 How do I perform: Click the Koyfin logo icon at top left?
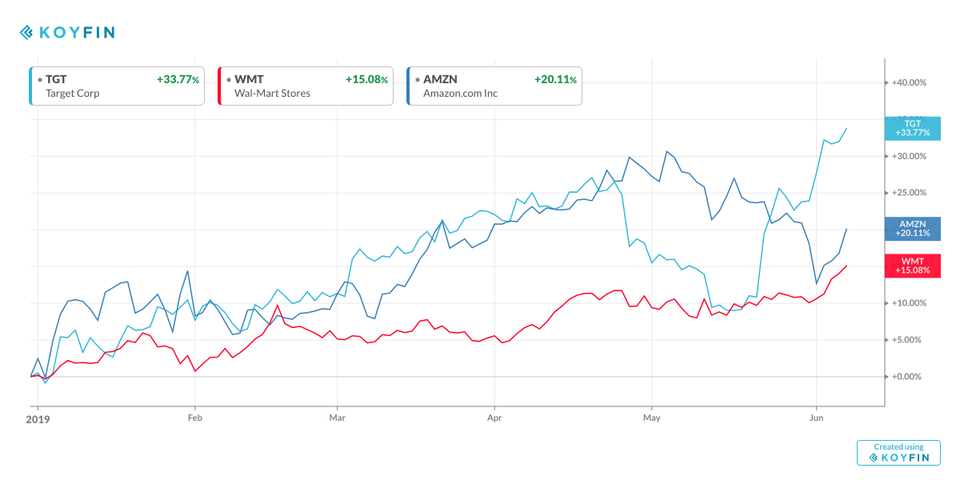27,33
